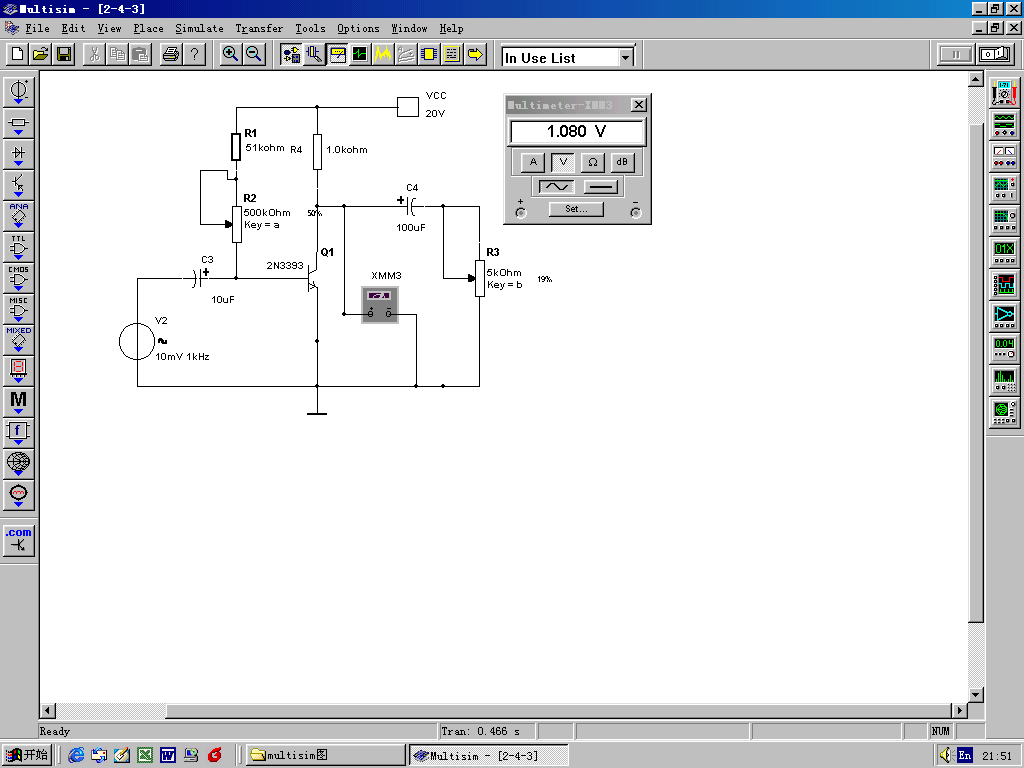Screen dimensions: 1024x768
Task: Click the Transfer yellow arrow button
Action: [x=475, y=54]
